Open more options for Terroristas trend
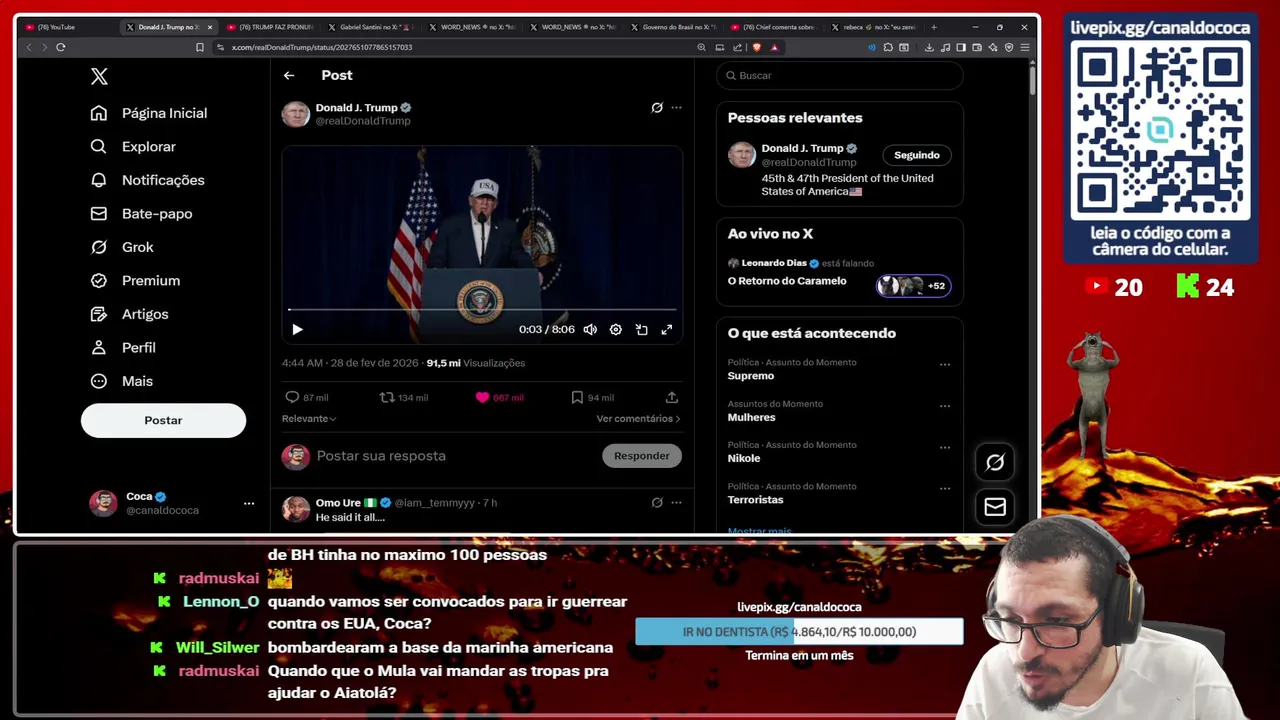1280x720 pixels. click(945, 488)
